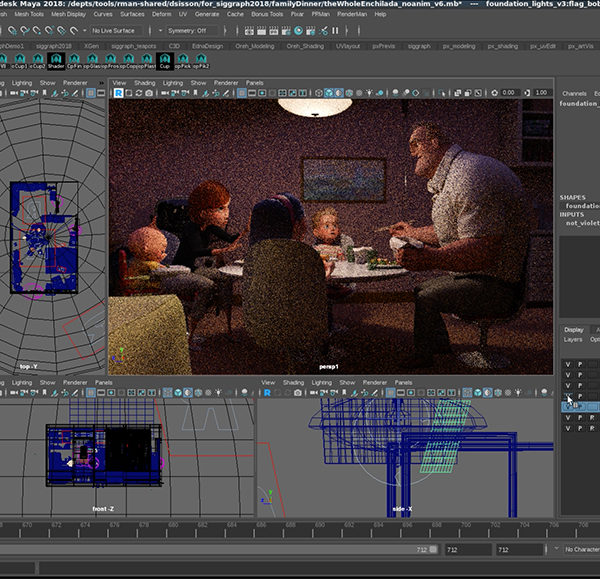This screenshot has width=600, height=579.
Task: Click the RenderMan viewport render icon in persp1 panel
Action: (x=118, y=93)
